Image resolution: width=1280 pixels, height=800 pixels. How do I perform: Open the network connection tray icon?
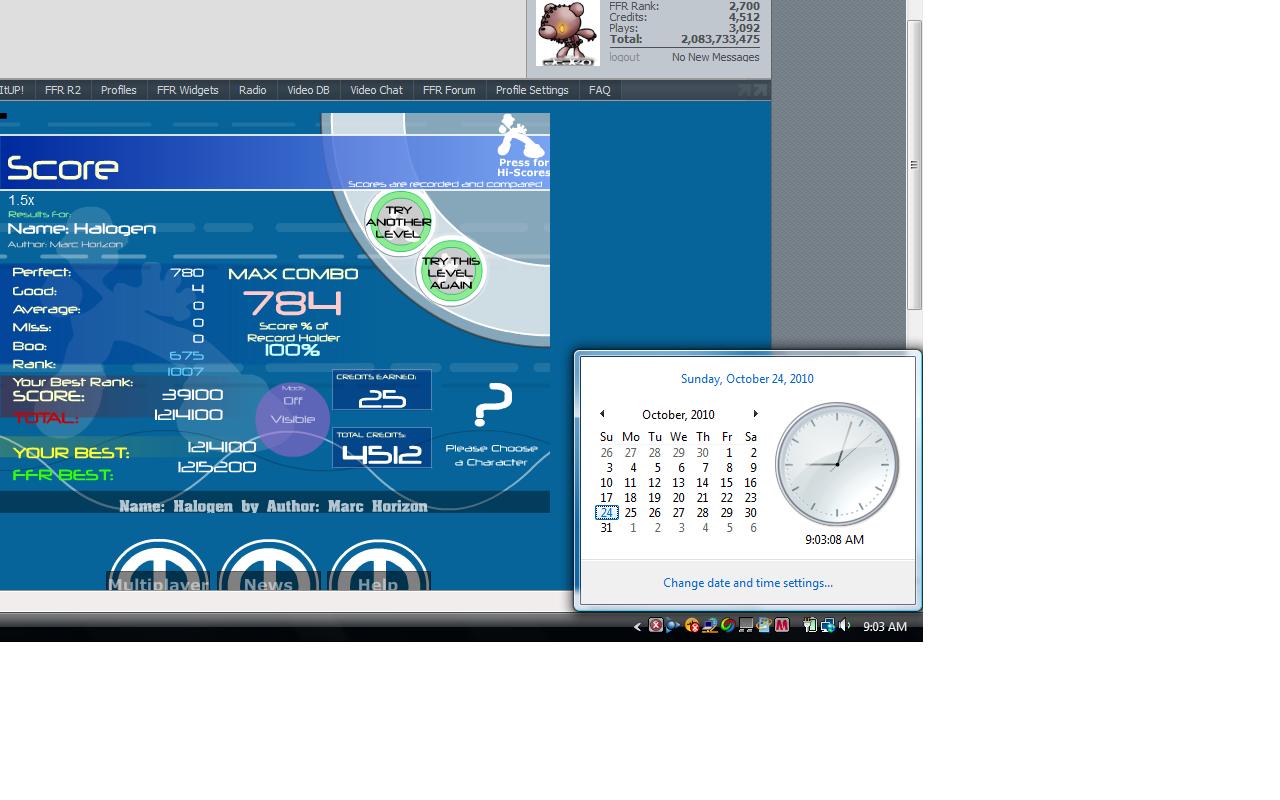[827, 626]
